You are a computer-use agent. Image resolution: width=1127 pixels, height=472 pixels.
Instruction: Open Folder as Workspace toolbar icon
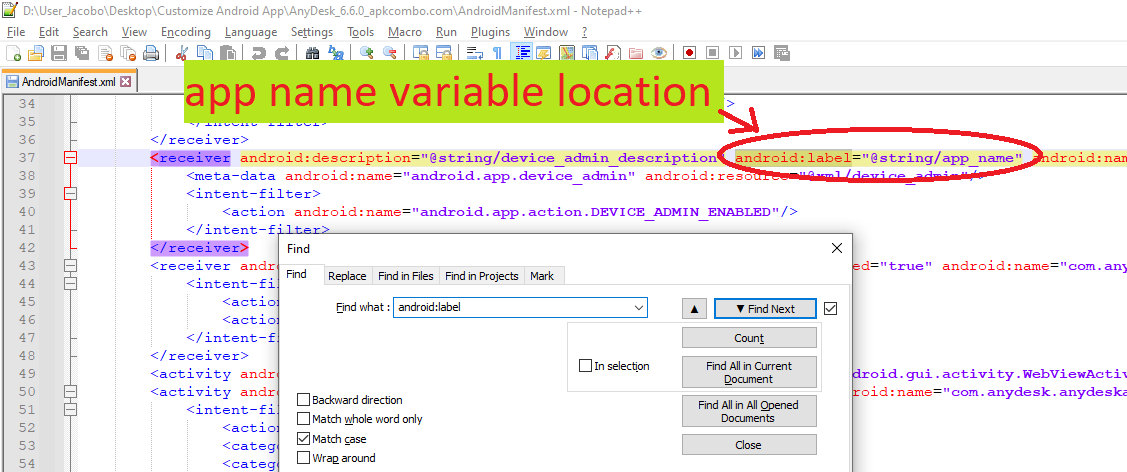635,53
